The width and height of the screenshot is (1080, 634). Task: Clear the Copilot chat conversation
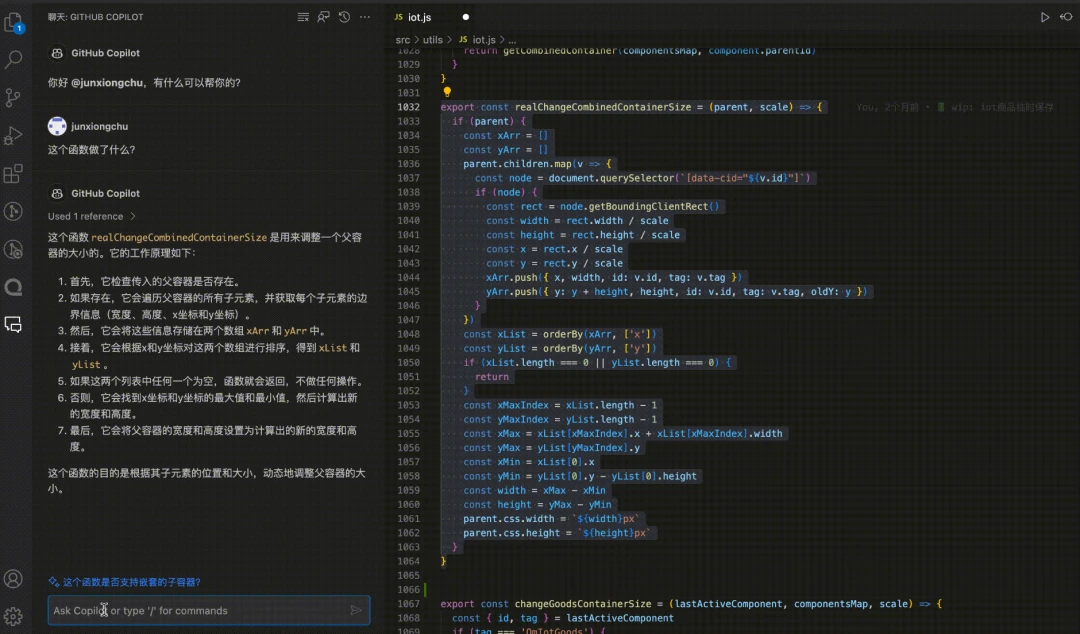[303, 17]
